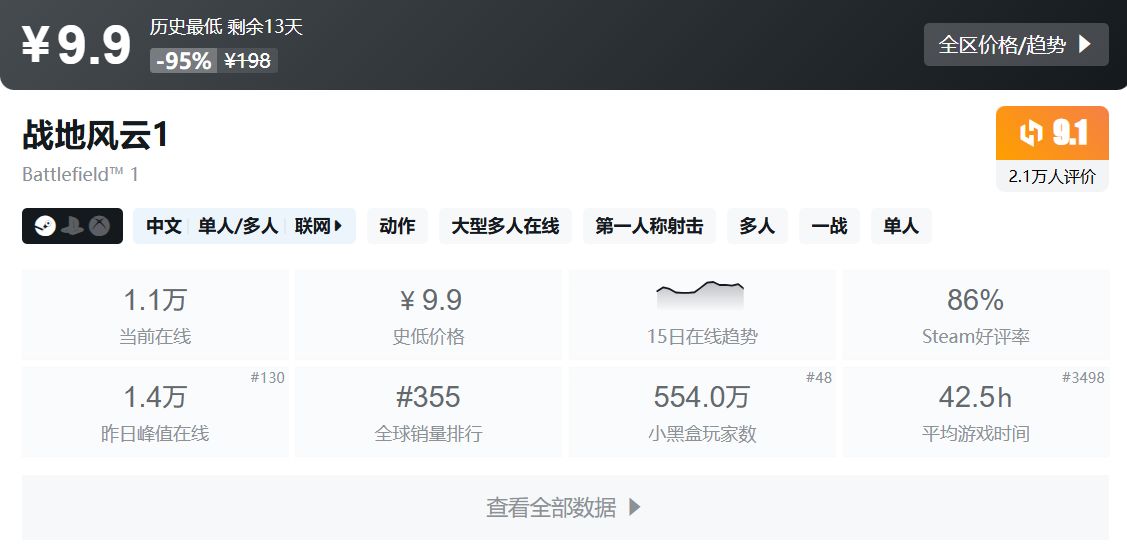This screenshot has width=1127, height=559.
Task: Click the 史低价格 ¥9.9 stat card
Action: [428, 315]
